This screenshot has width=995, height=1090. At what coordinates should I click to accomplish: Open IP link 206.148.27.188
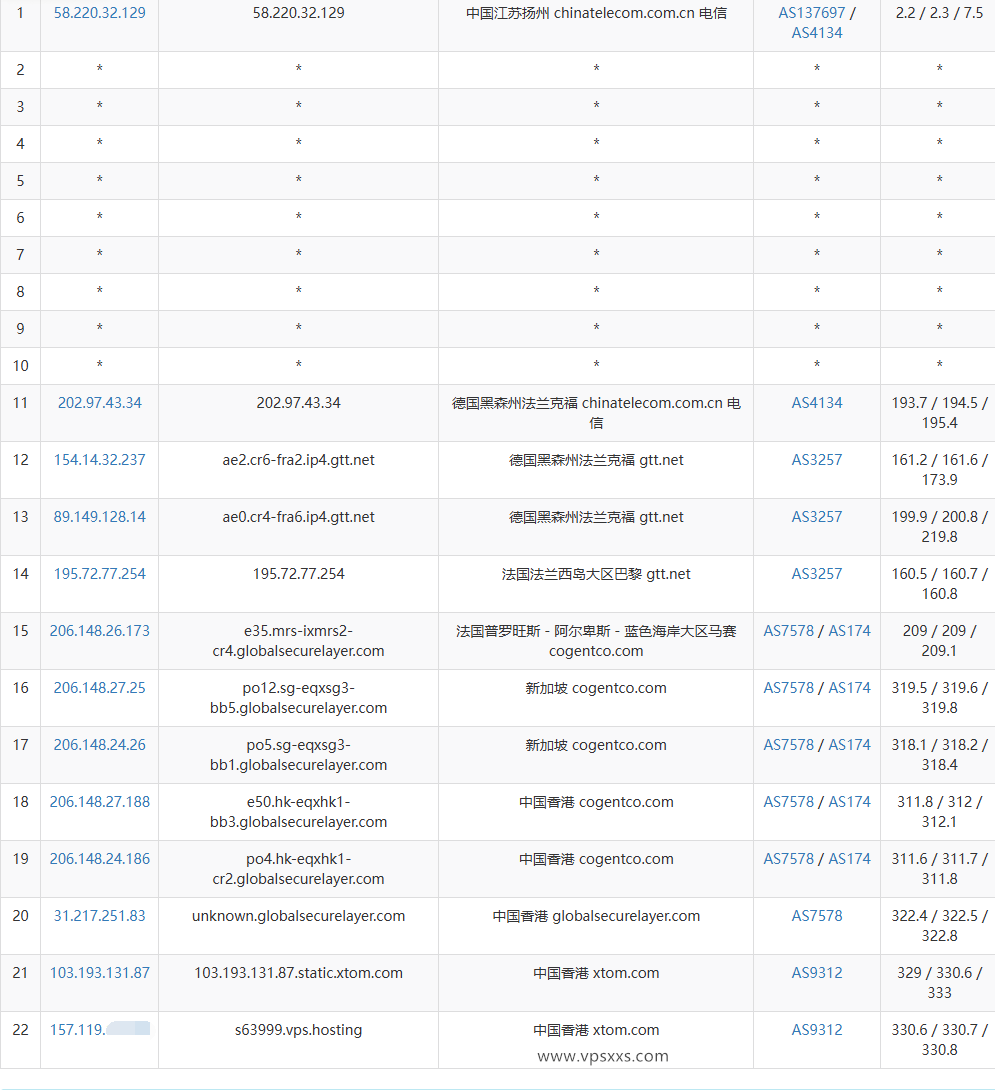[99, 802]
